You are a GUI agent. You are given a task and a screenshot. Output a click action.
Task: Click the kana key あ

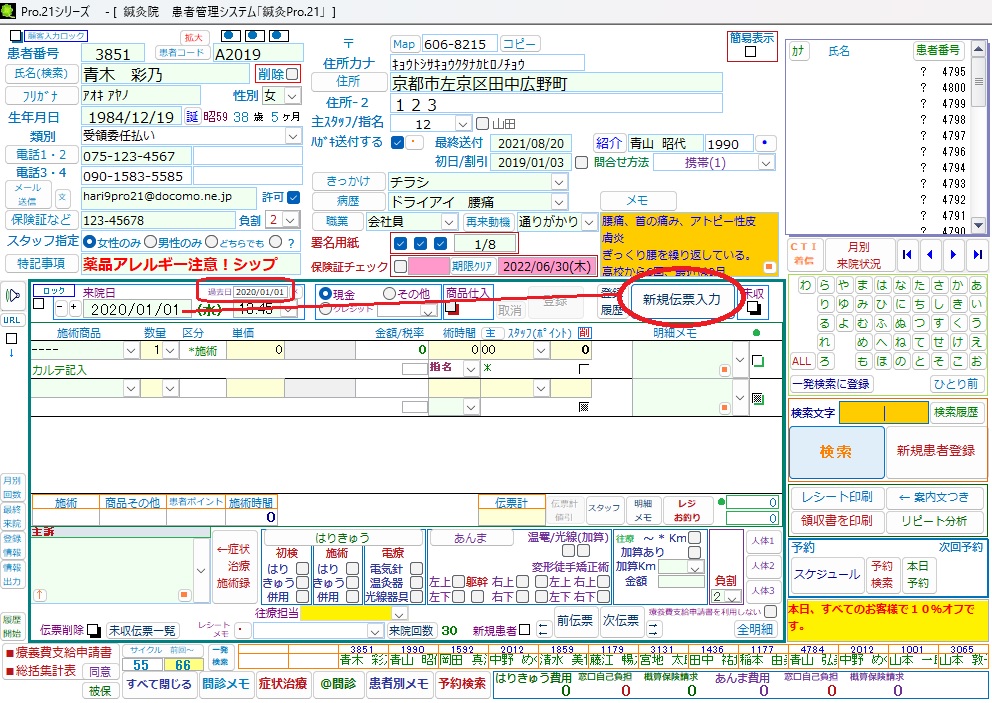tap(977, 285)
